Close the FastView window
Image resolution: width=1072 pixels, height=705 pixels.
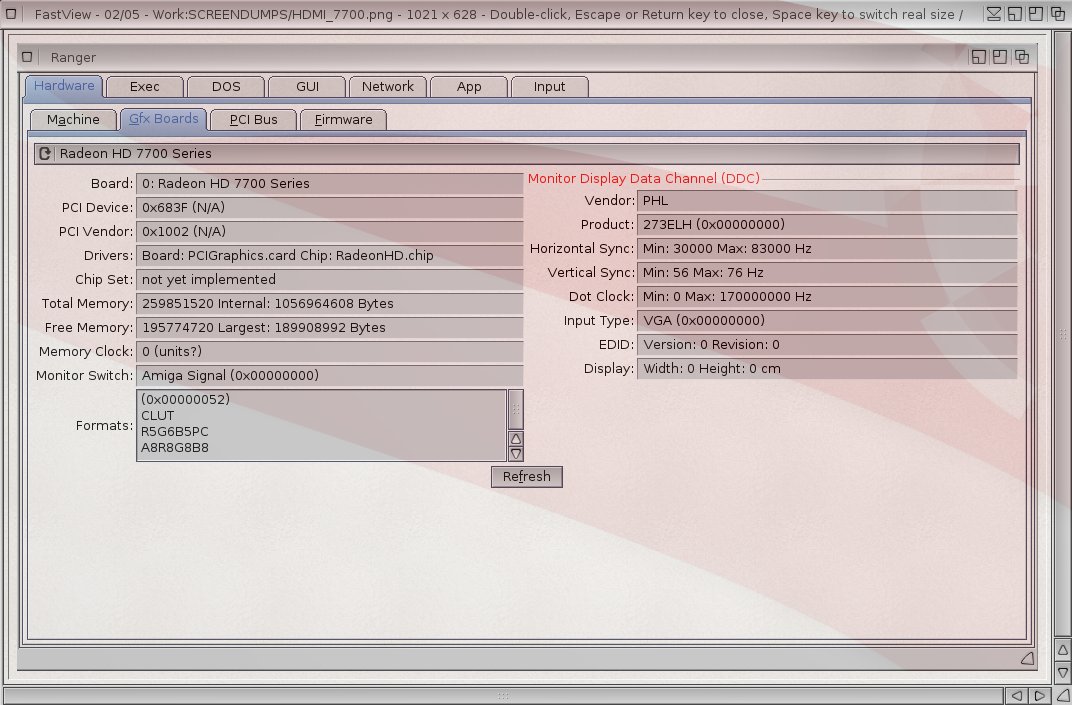click(x=11, y=14)
